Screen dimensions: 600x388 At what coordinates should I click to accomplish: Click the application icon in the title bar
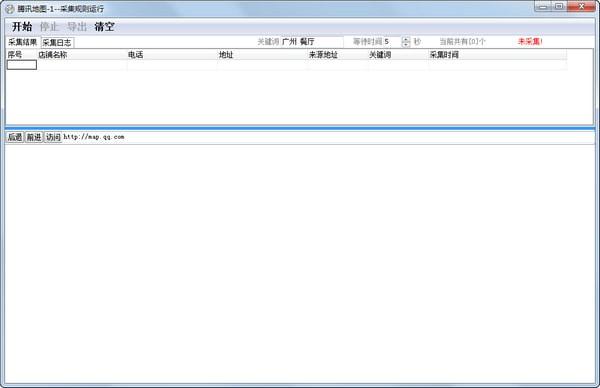(x=10, y=8)
